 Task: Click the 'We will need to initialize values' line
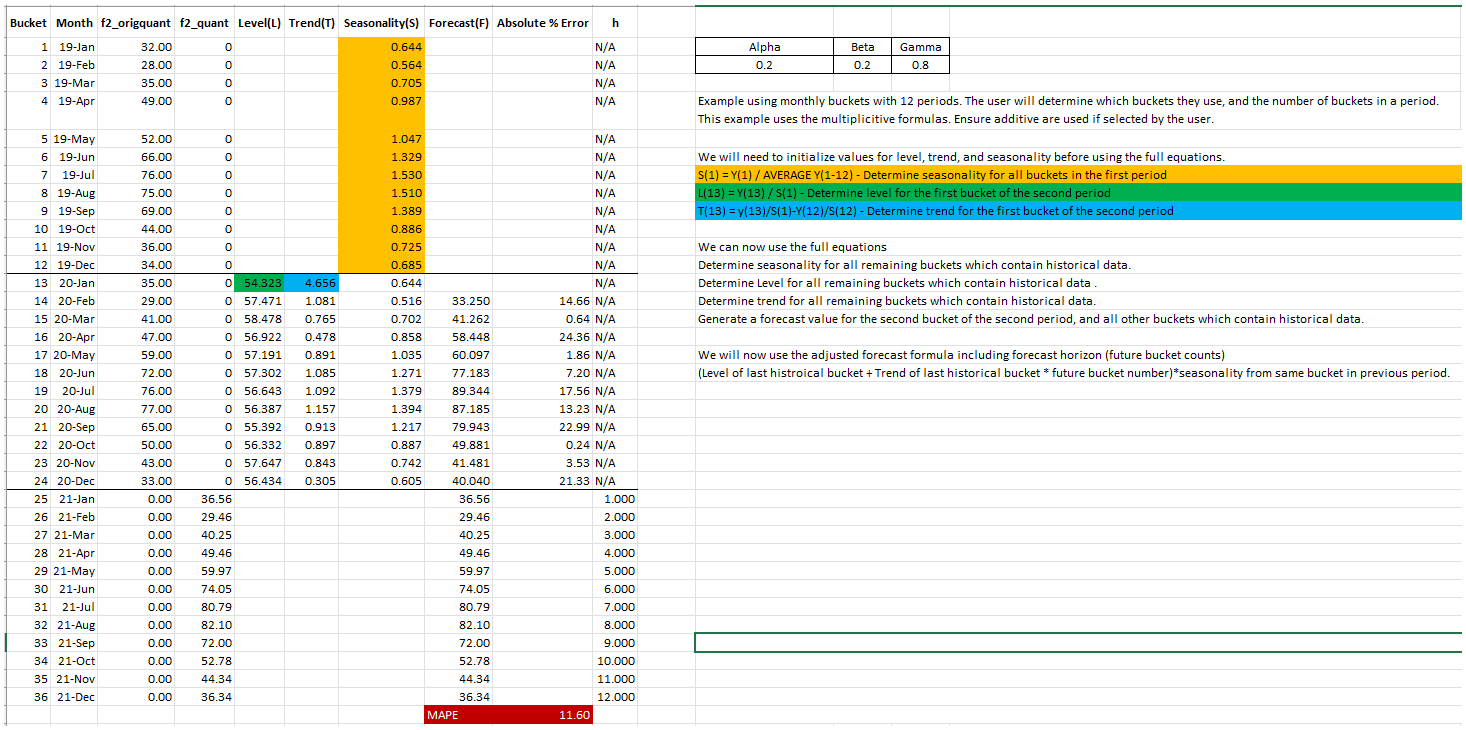(961, 157)
